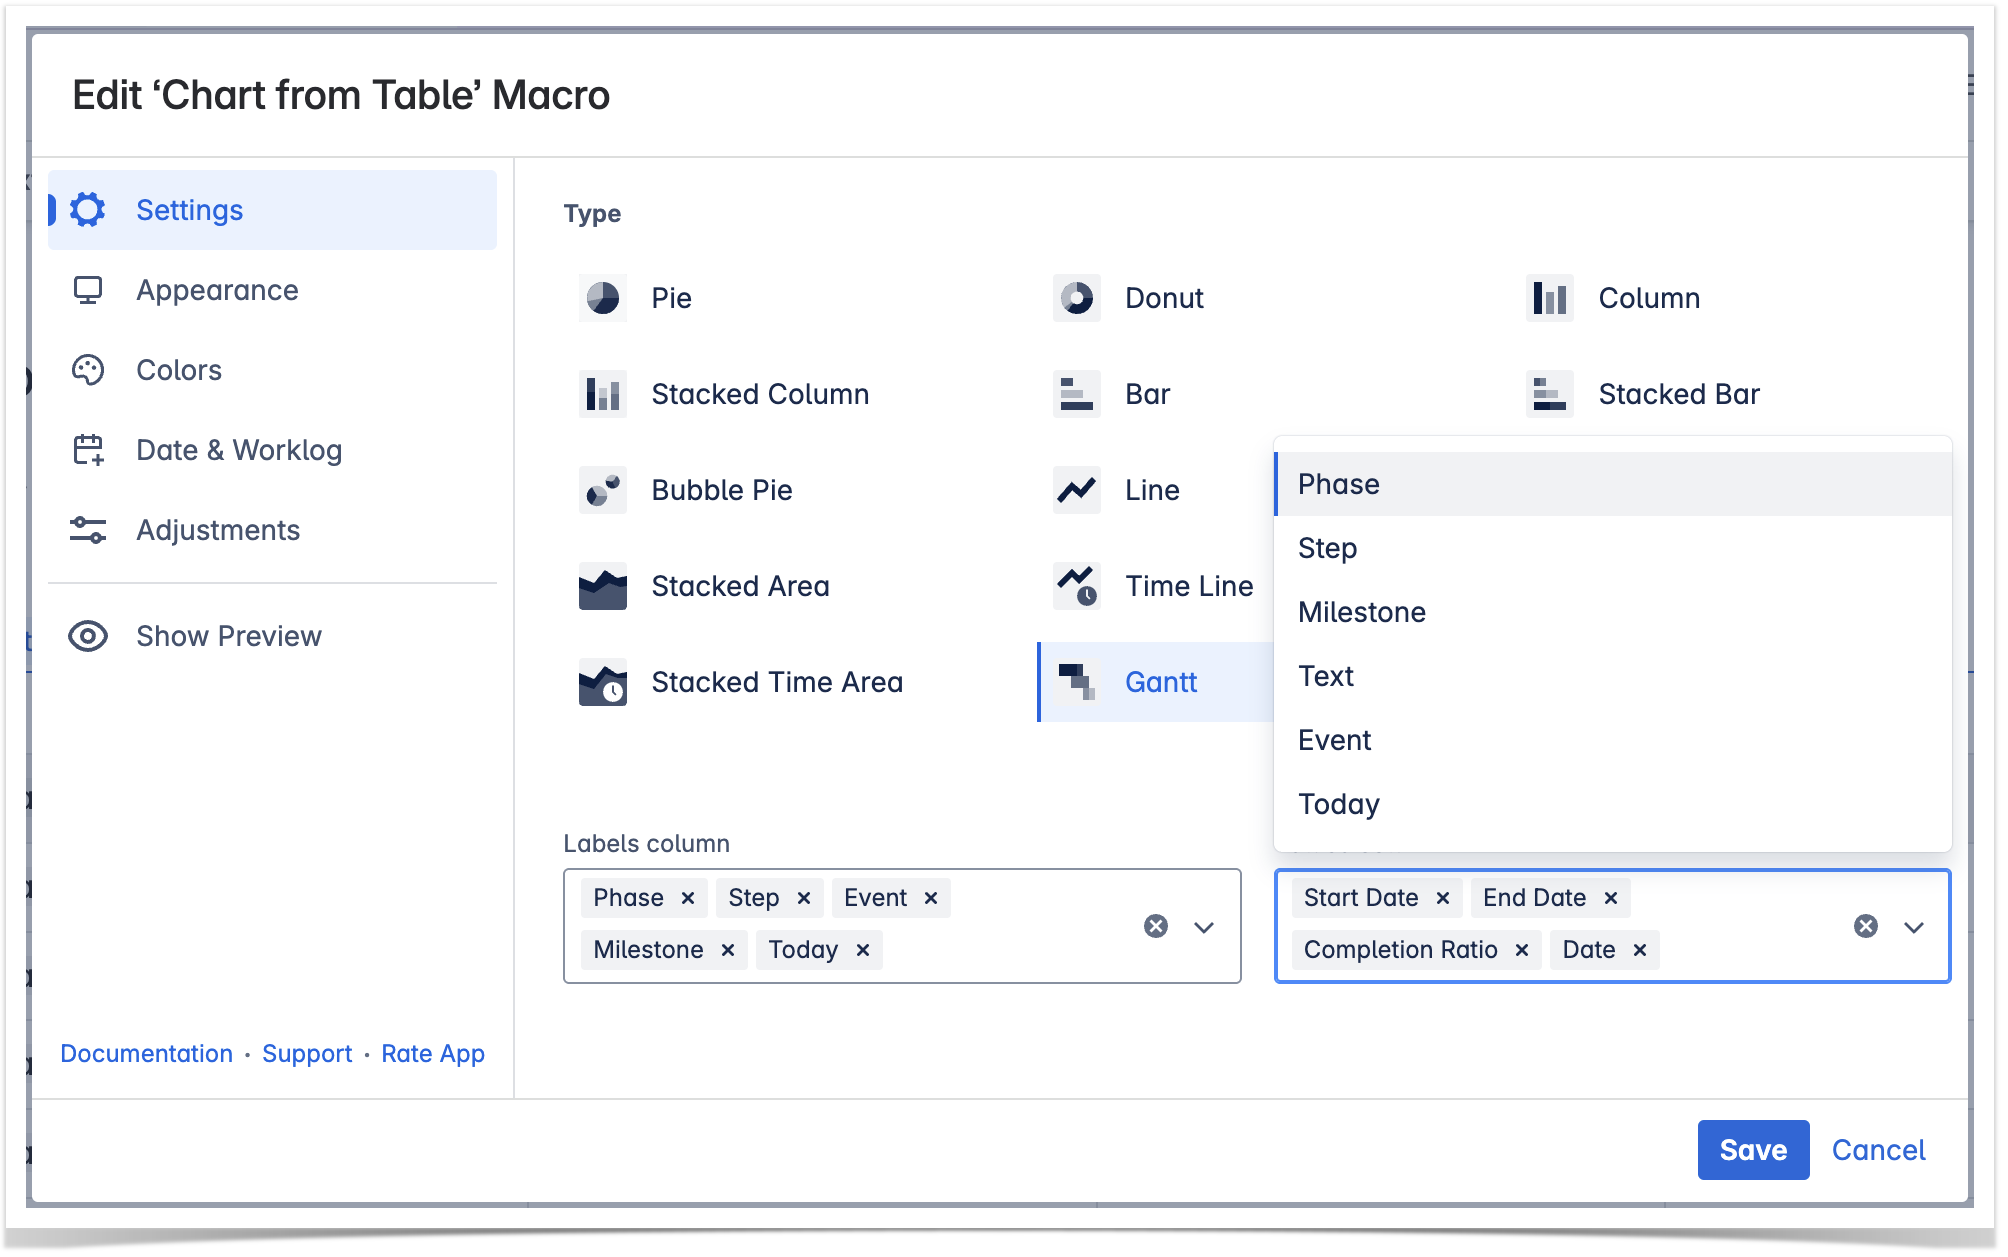Screen dimensions: 2008x1257
Task: Select the Time Line chart icon
Action: click(1076, 586)
